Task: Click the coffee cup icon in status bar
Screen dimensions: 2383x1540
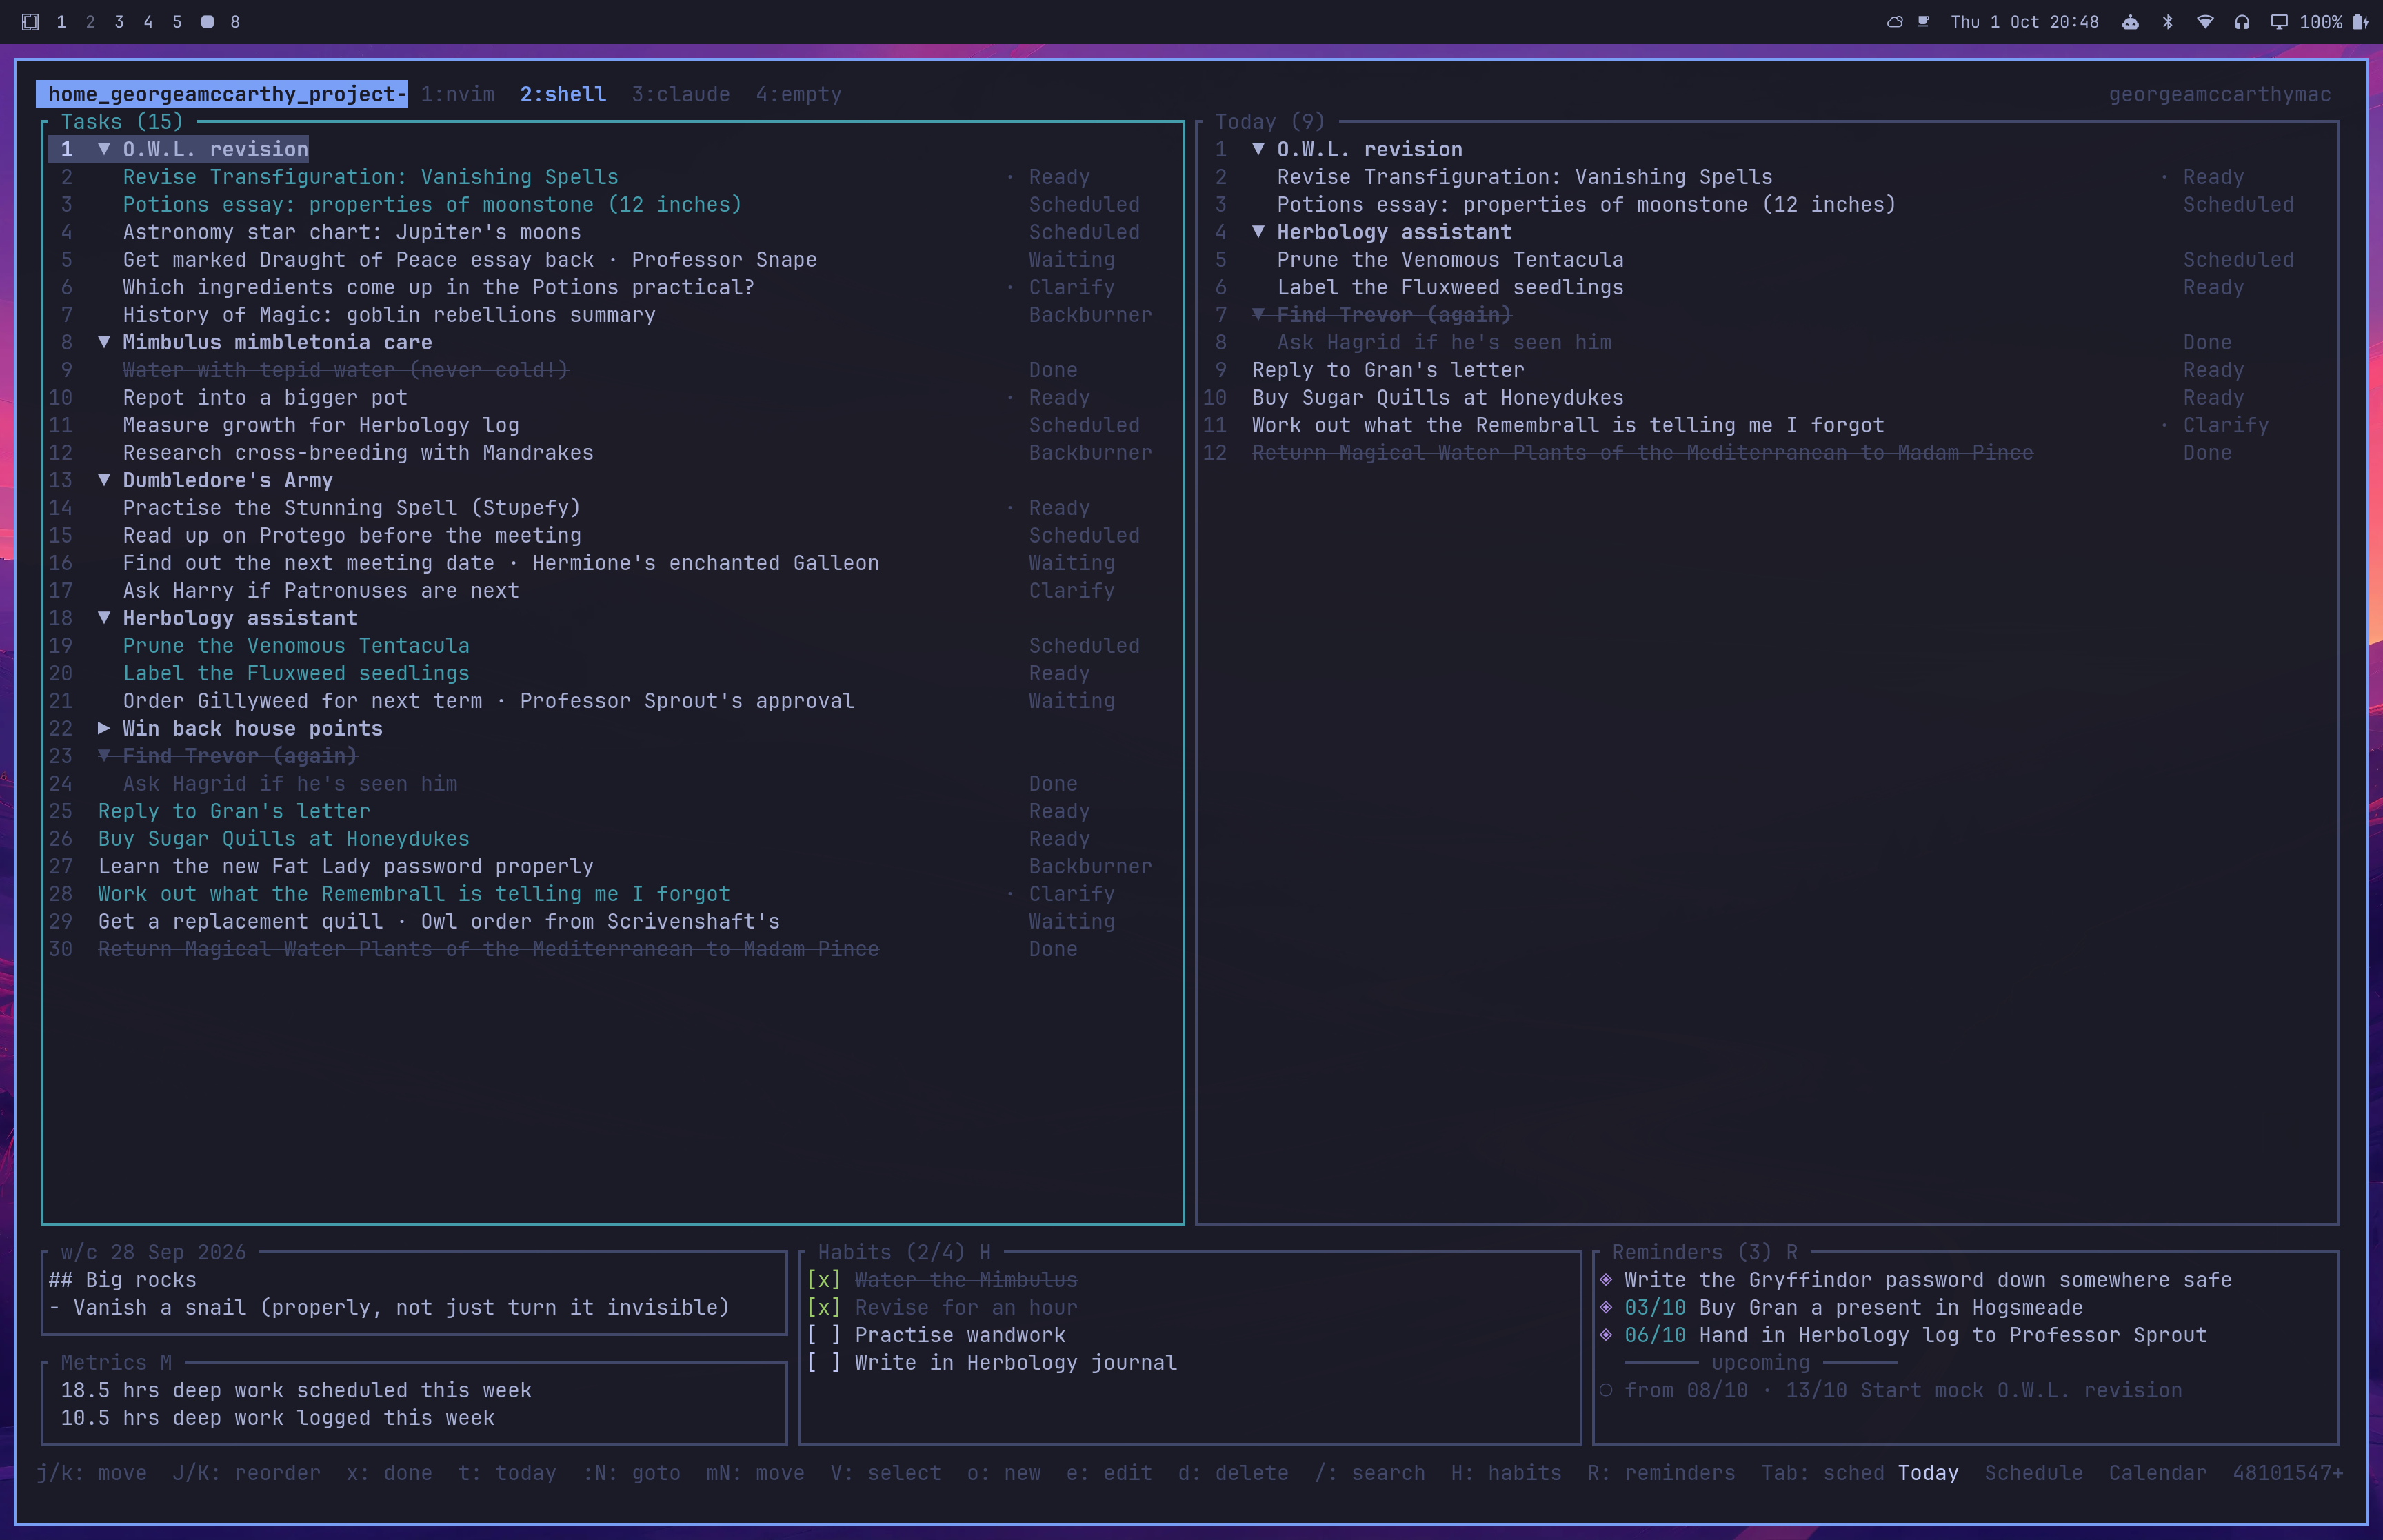Action: [x=1923, y=22]
